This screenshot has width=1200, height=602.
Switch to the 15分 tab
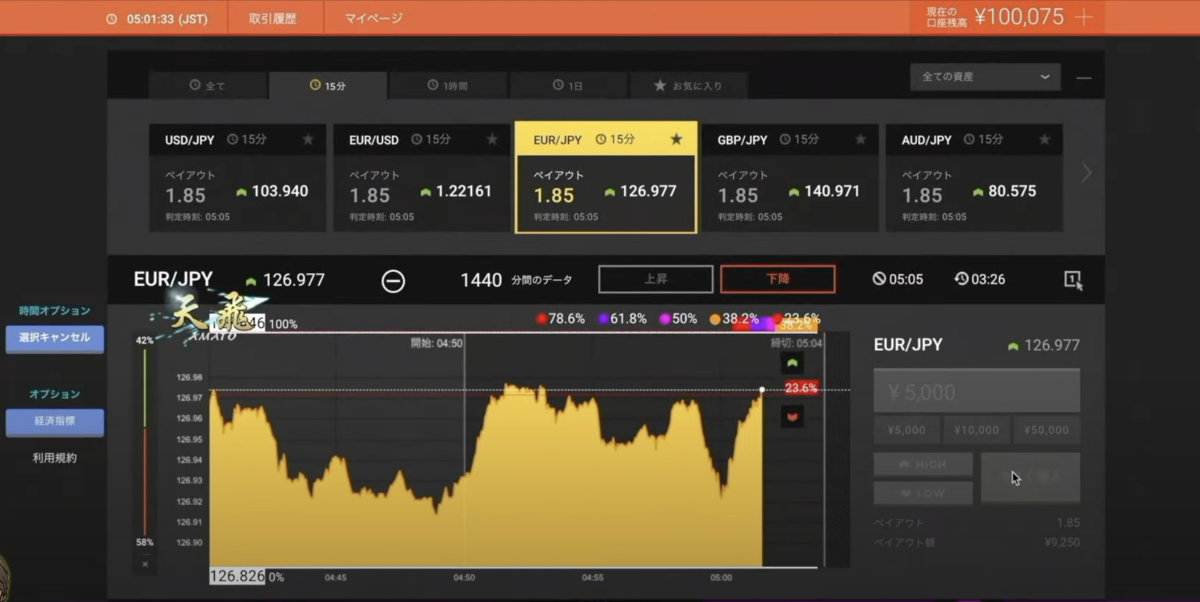(x=328, y=86)
